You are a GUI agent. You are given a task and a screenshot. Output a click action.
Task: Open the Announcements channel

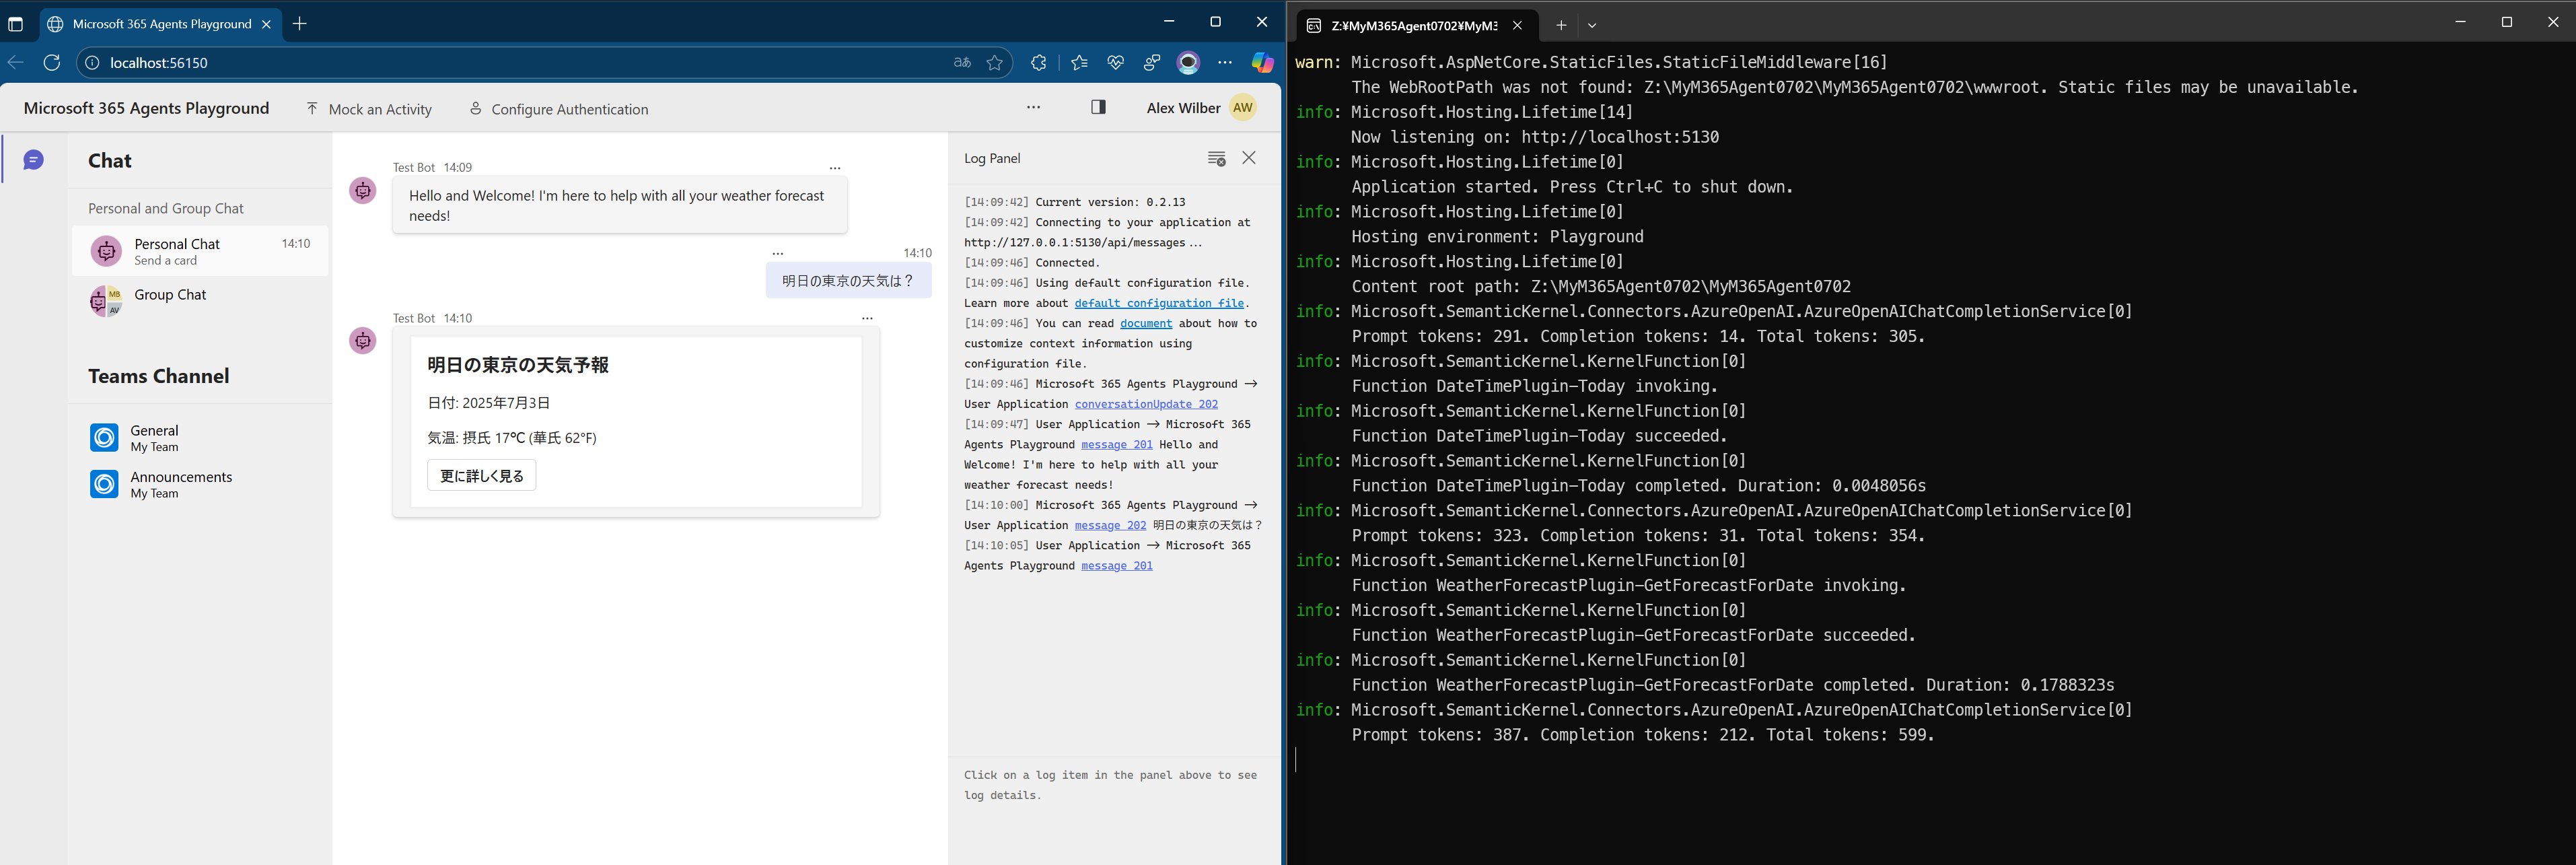200,484
